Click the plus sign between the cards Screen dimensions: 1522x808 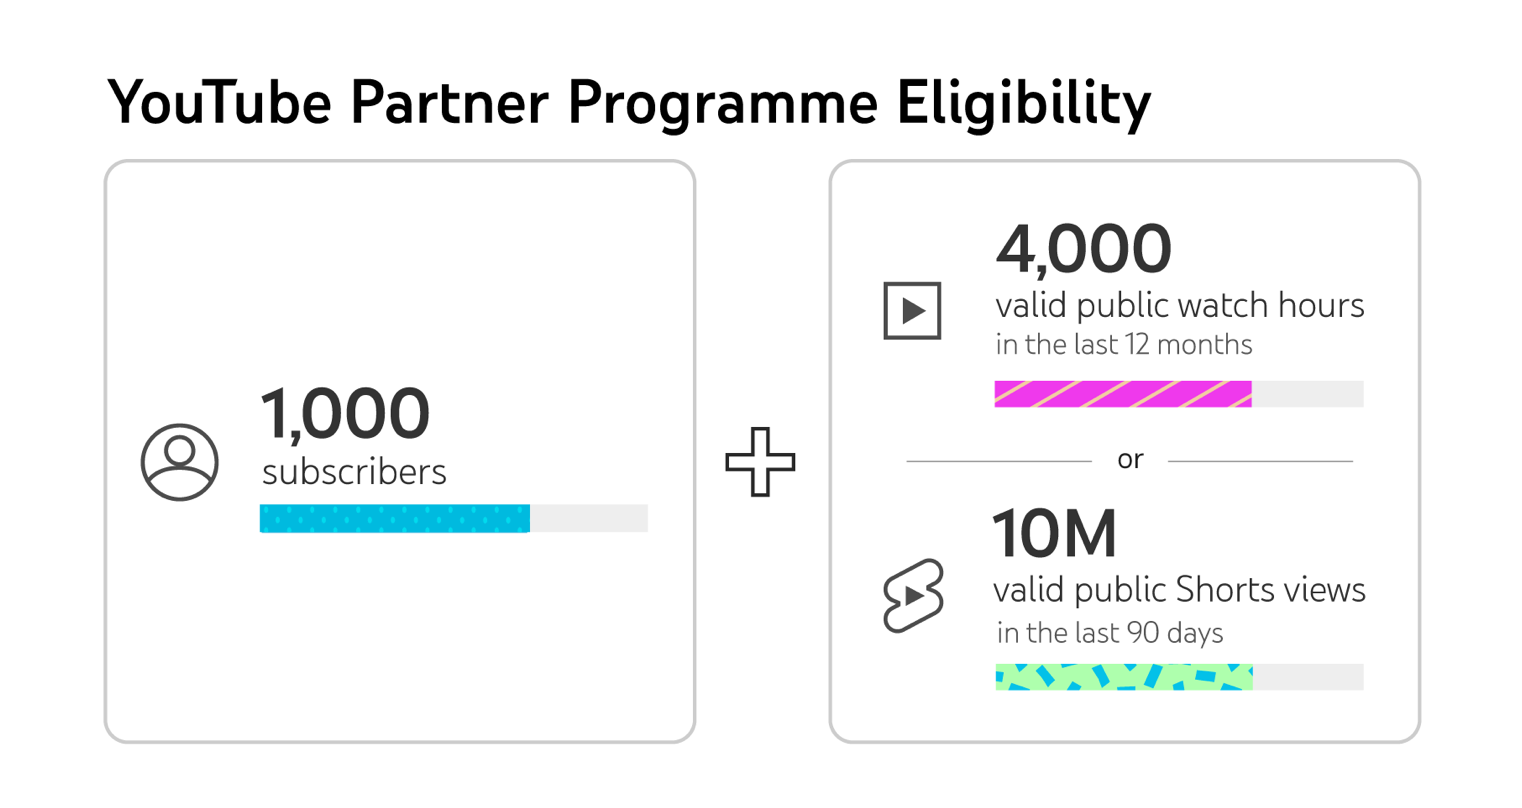coord(760,462)
